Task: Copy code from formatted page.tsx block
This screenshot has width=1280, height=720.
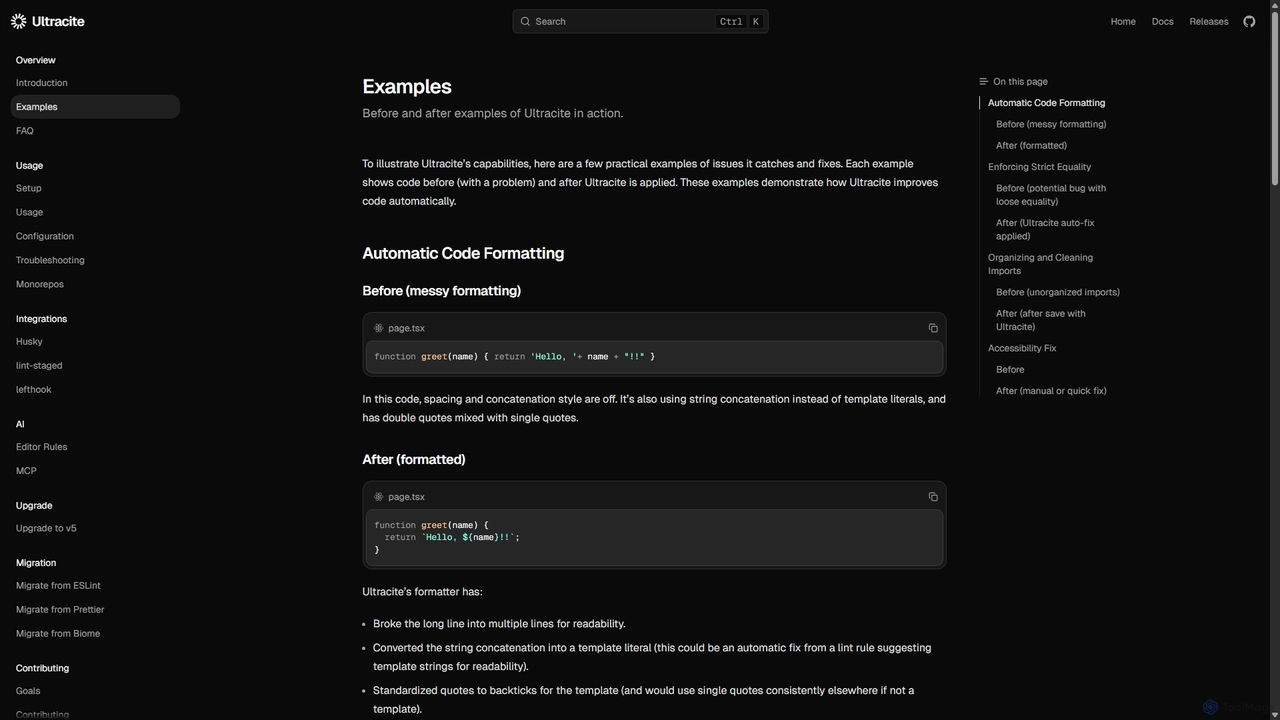Action: (933, 497)
